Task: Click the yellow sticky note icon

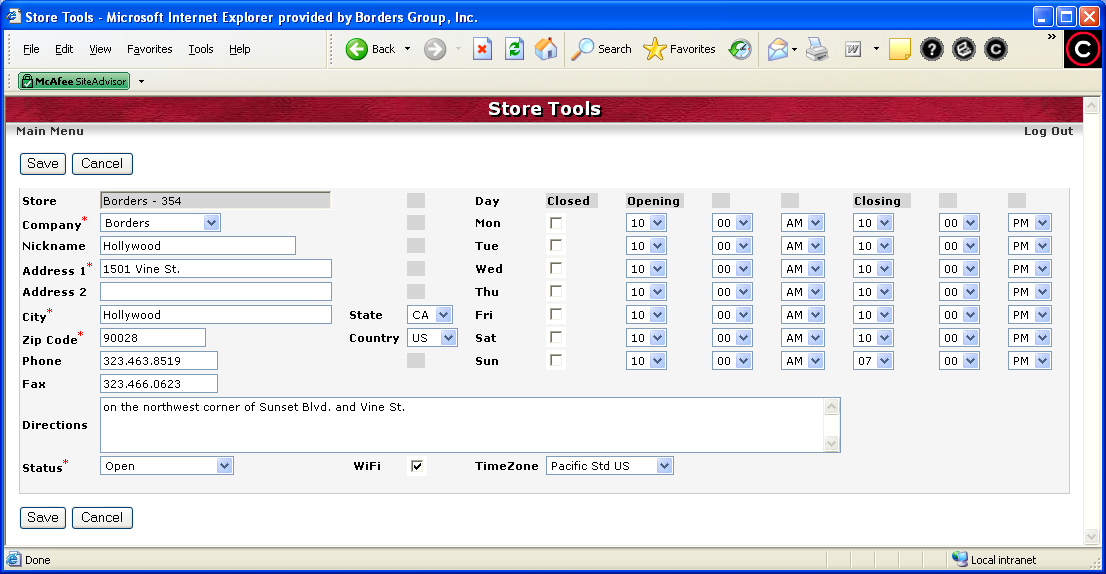Action: coord(899,49)
